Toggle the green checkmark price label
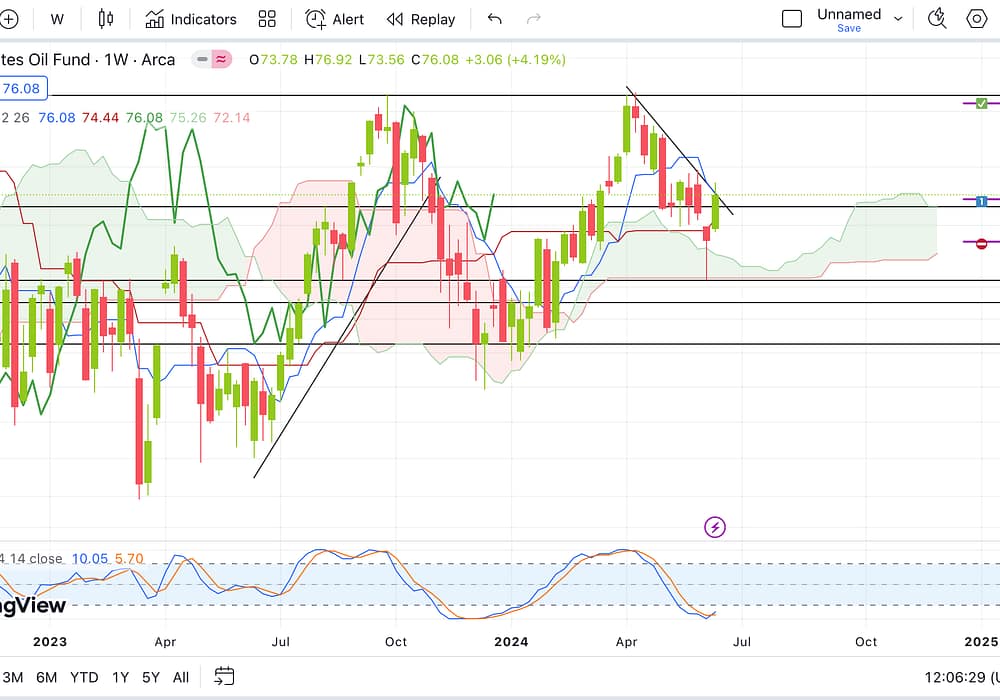 (x=981, y=103)
